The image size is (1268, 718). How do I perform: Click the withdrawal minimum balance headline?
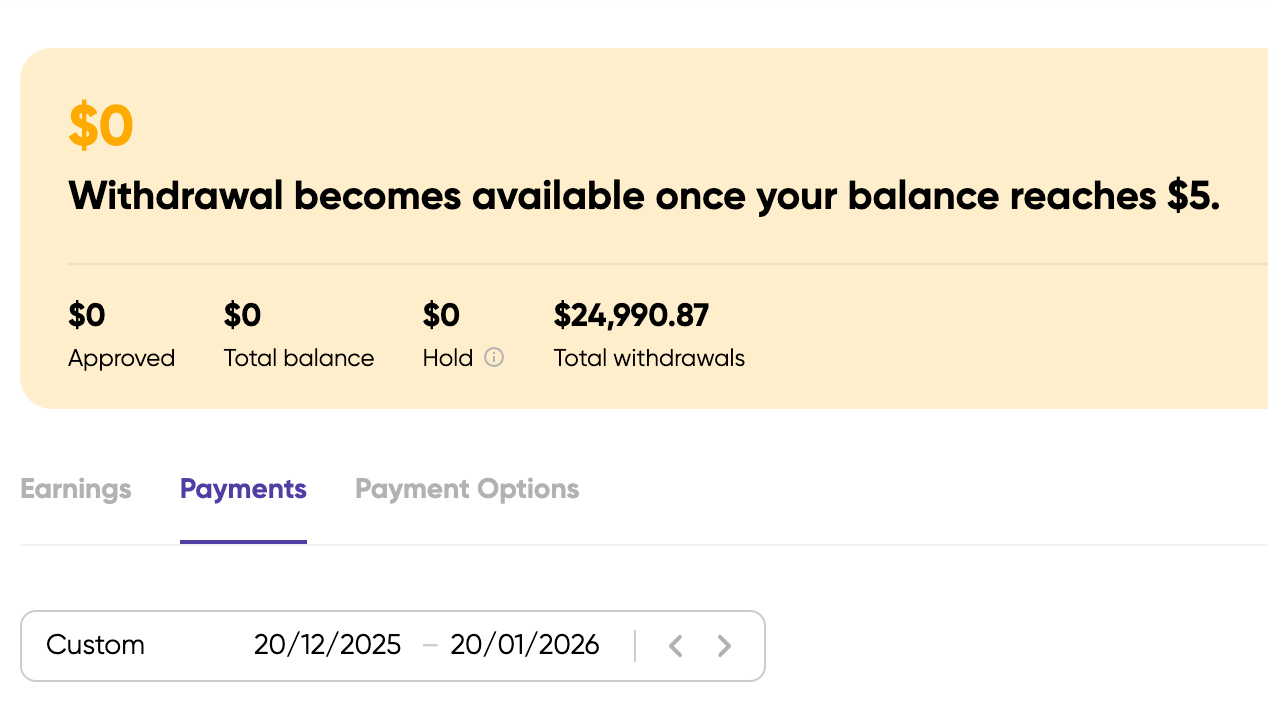644,196
